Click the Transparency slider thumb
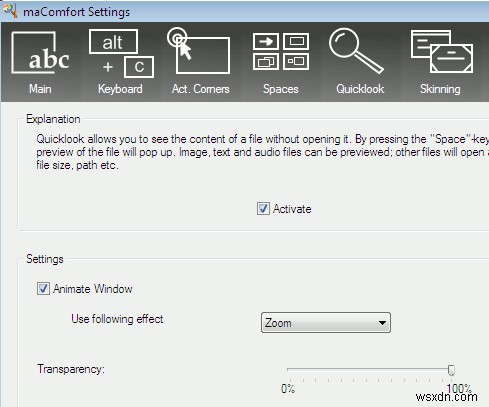Image resolution: width=489 pixels, height=407 pixels. [x=451, y=370]
